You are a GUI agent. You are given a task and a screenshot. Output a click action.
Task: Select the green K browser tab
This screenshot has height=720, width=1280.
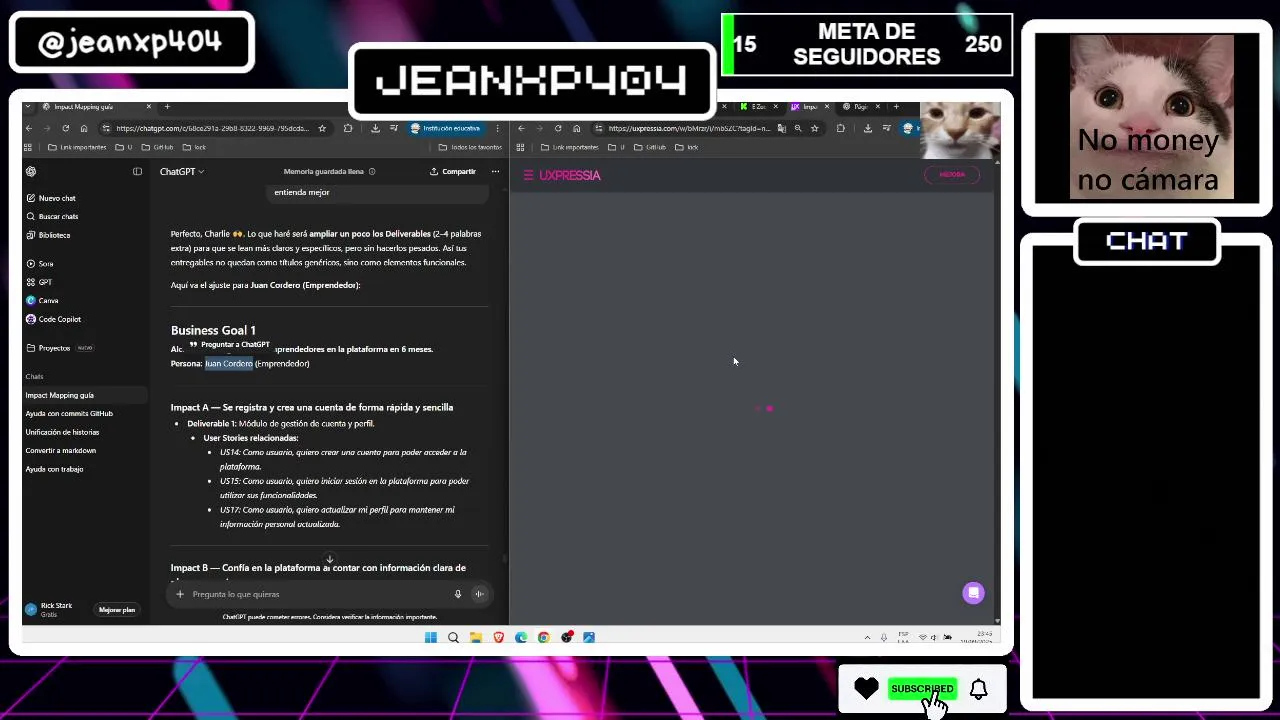(x=759, y=106)
